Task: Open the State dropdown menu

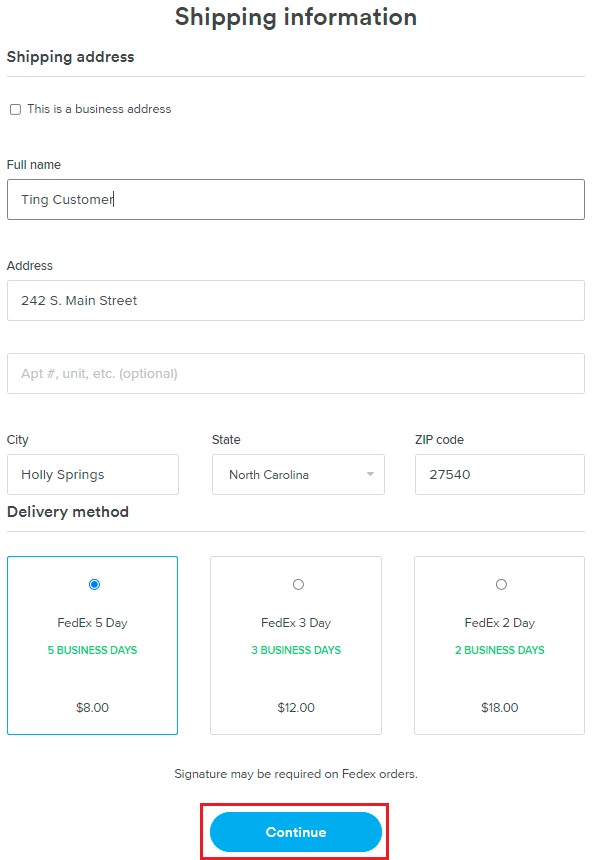Action: (x=297, y=474)
